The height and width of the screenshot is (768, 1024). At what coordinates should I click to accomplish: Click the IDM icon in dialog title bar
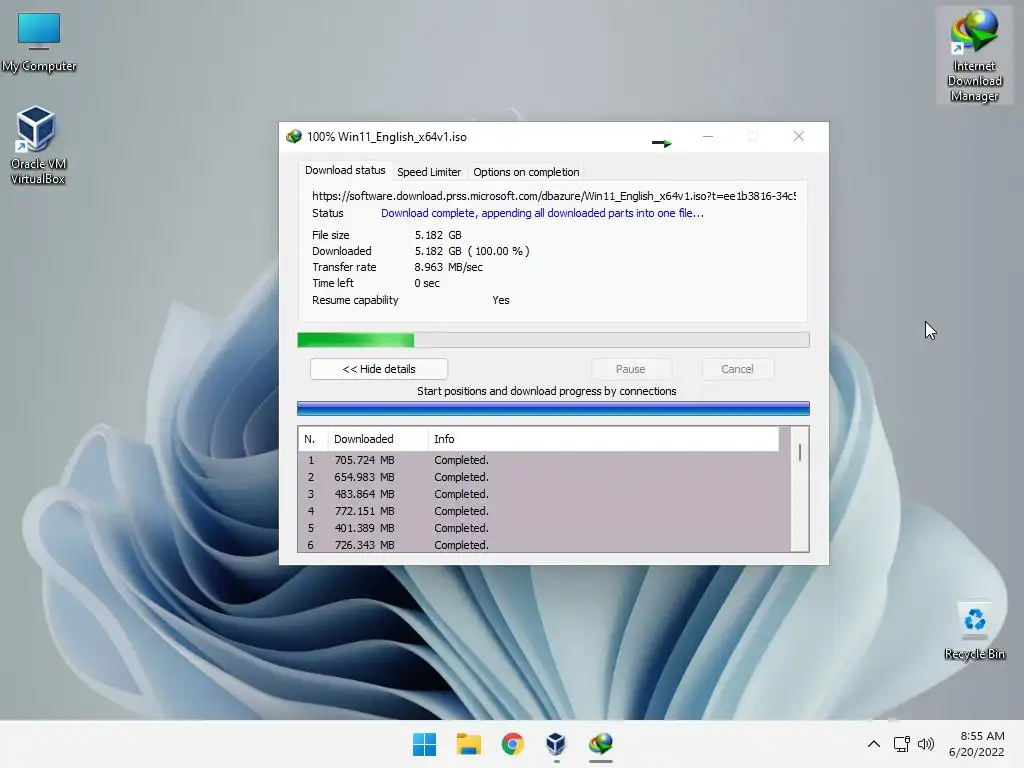pos(294,136)
